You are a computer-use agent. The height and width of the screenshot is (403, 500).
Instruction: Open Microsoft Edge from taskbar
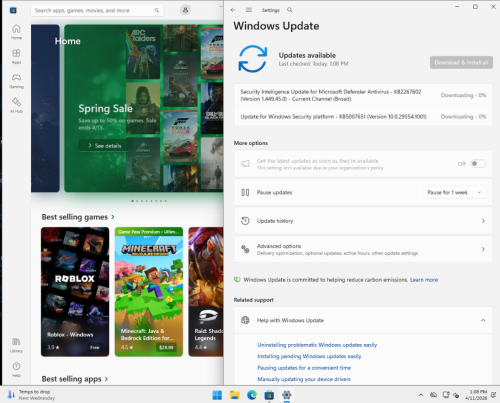click(252, 395)
